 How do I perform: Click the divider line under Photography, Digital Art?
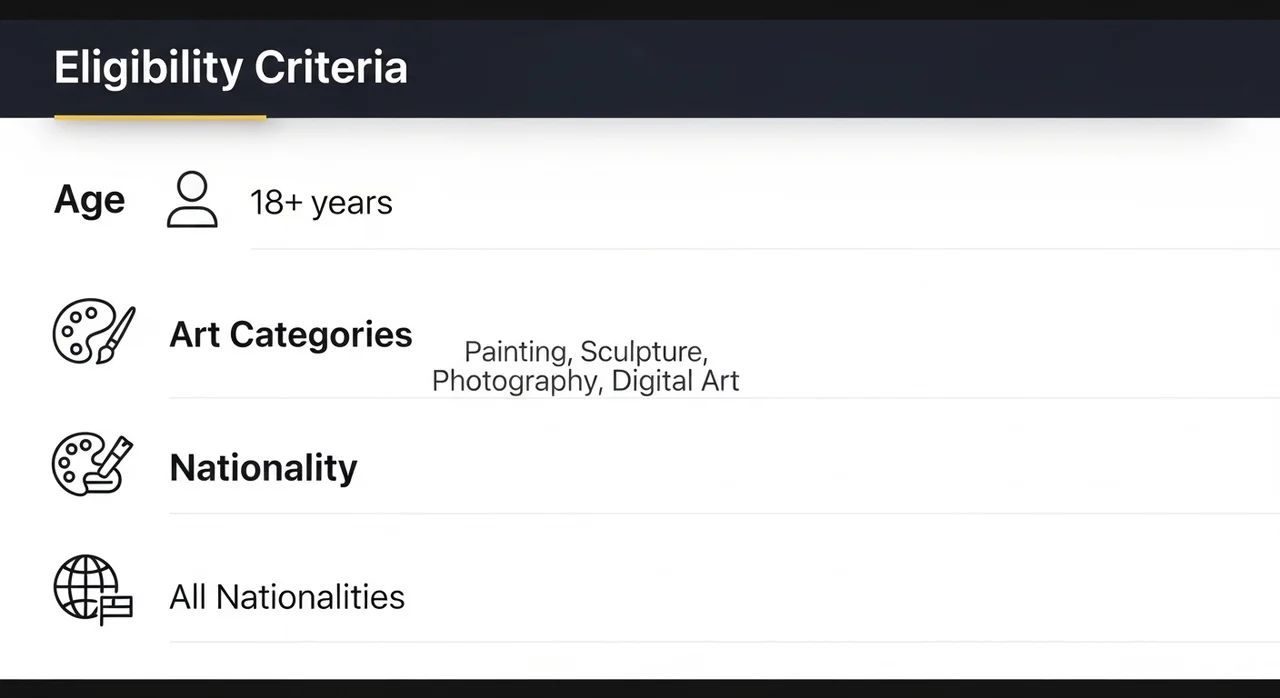(x=720, y=398)
